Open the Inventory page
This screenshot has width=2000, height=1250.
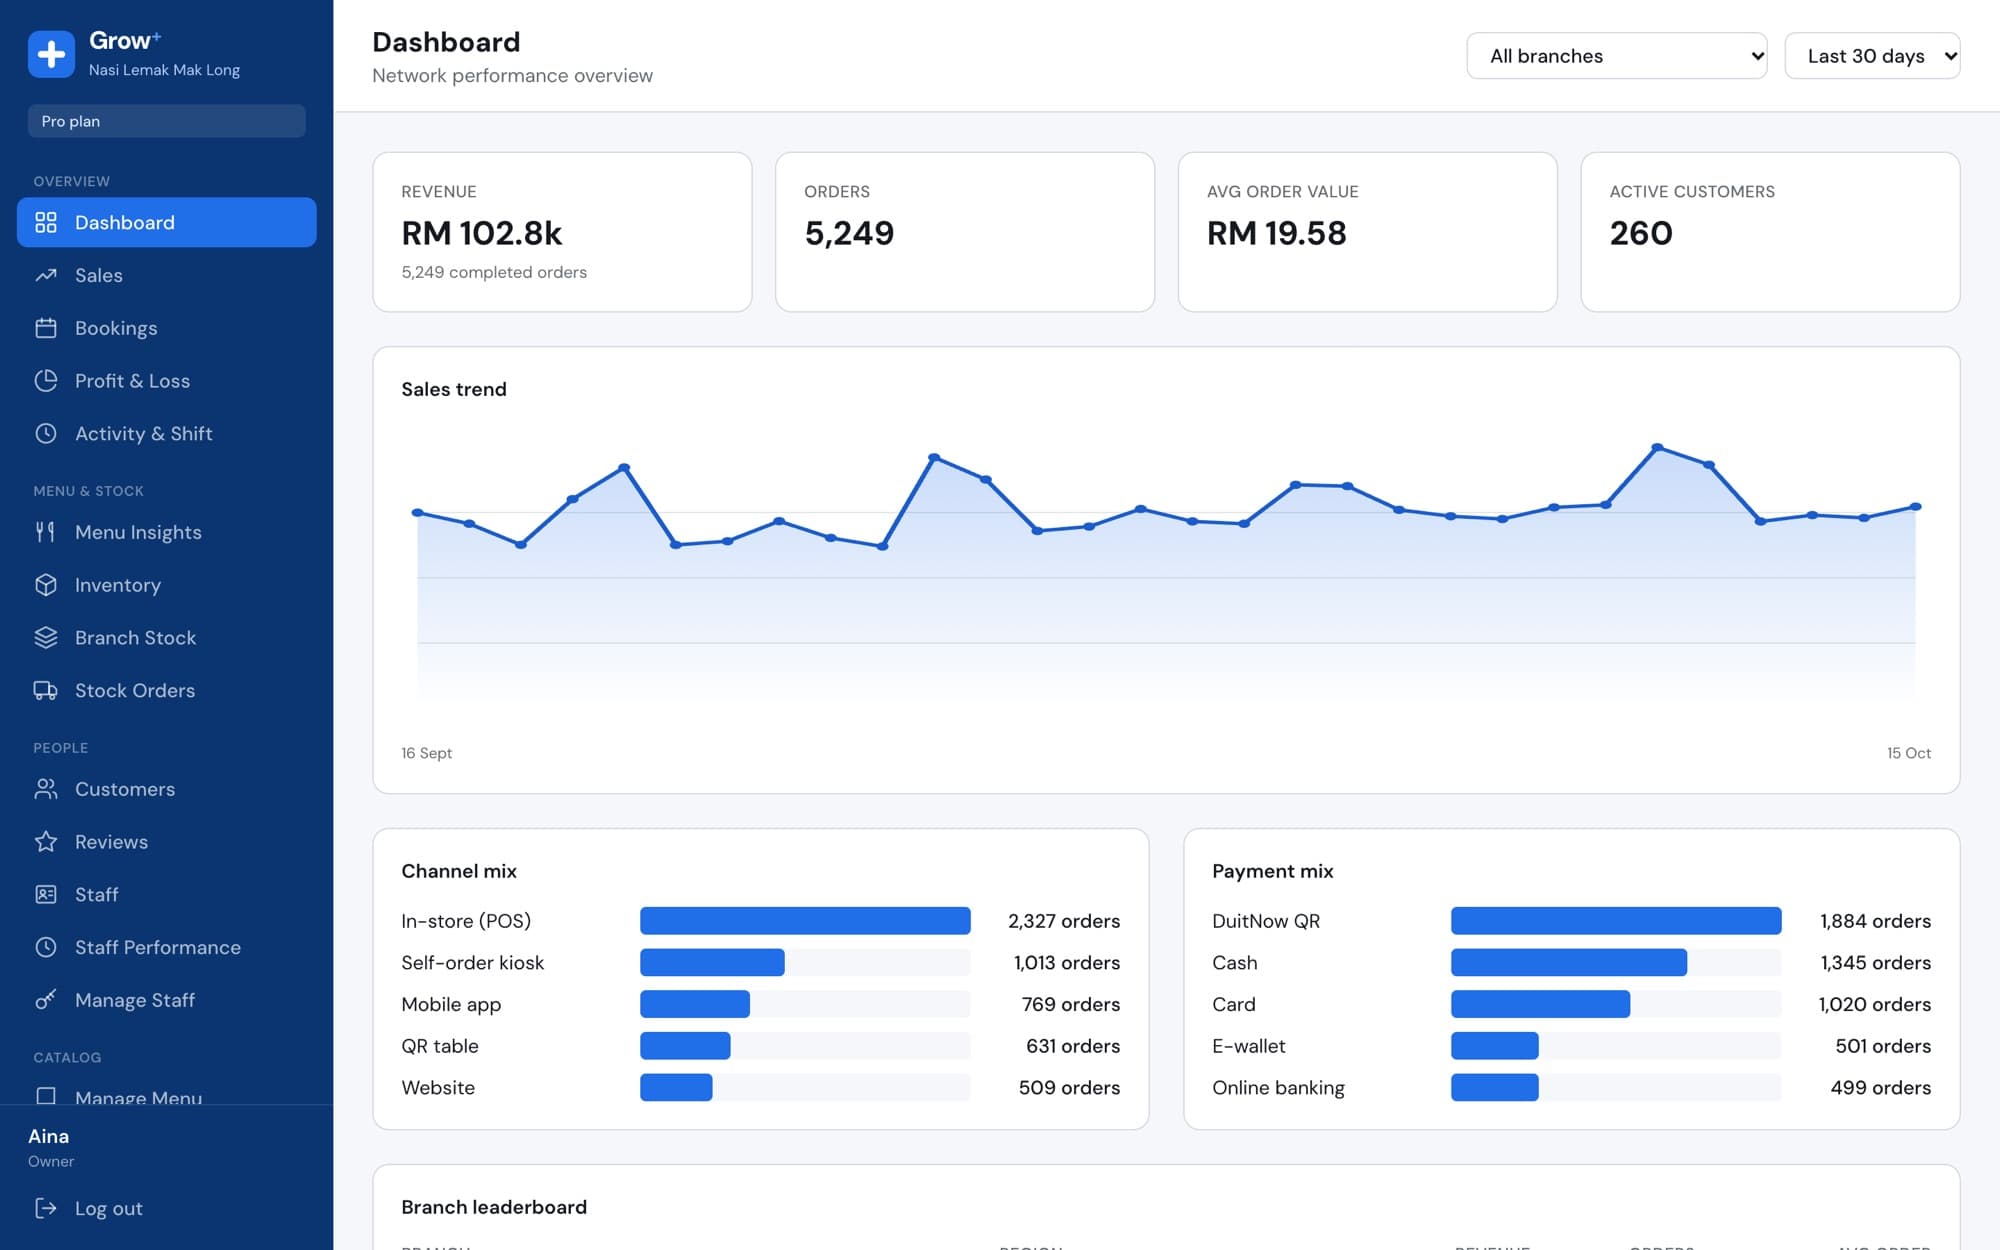point(167,585)
